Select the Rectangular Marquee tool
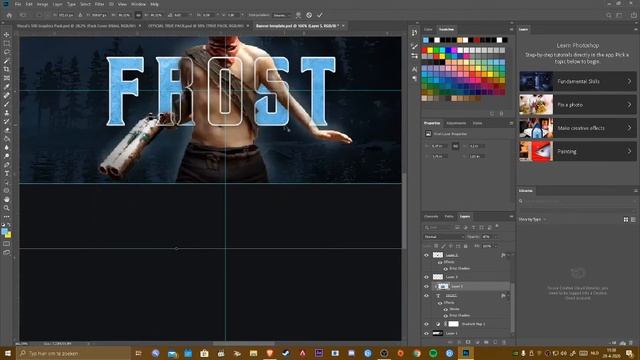This screenshot has height=360, width=640. click(7, 43)
